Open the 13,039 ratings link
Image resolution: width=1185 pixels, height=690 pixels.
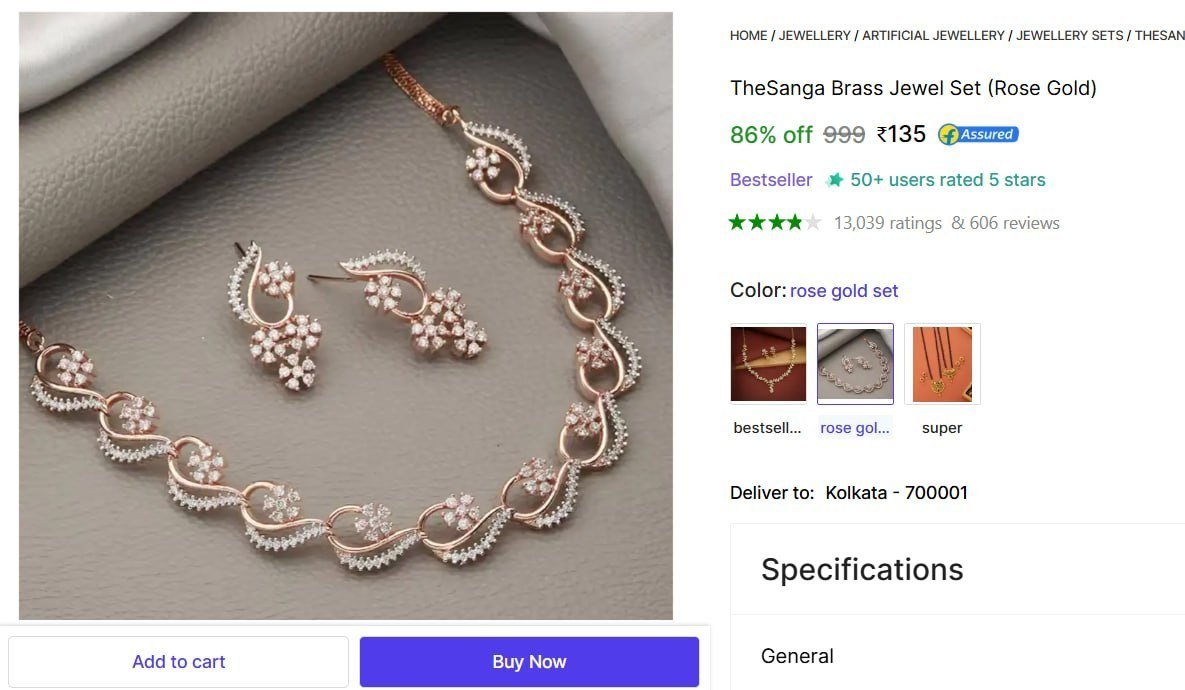pyautogui.click(x=888, y=223)
